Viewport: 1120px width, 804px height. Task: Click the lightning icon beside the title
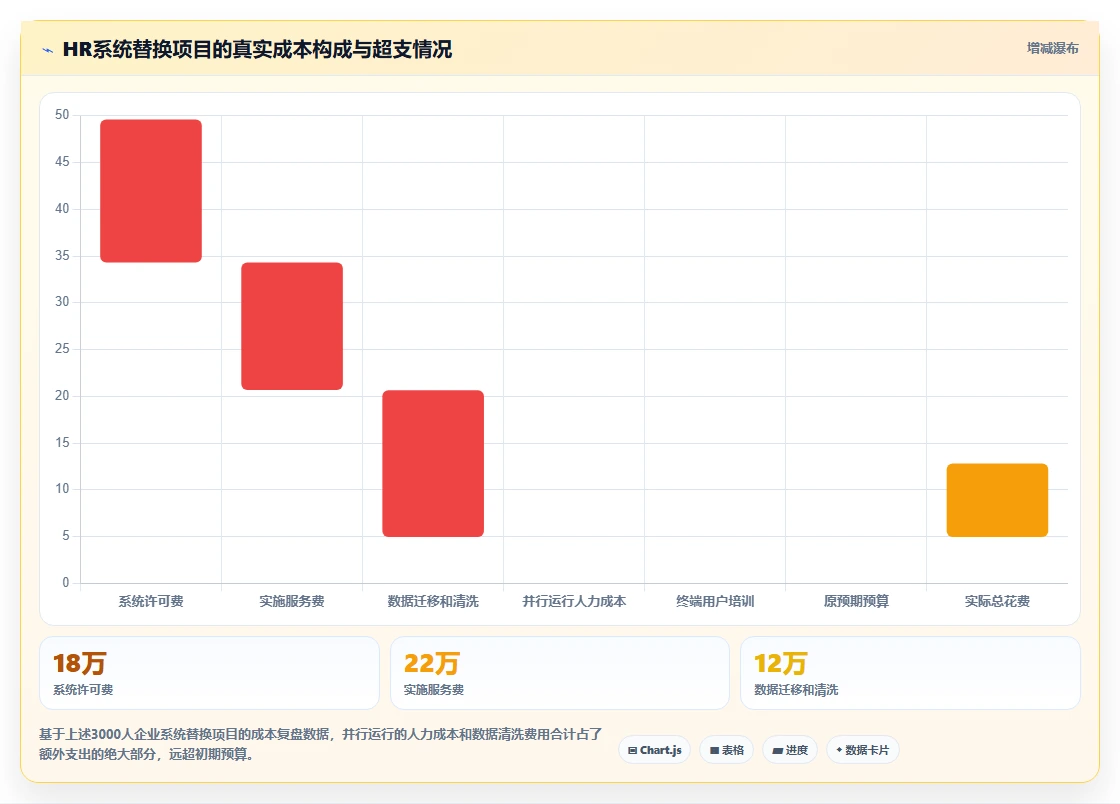tap(48, 50)
